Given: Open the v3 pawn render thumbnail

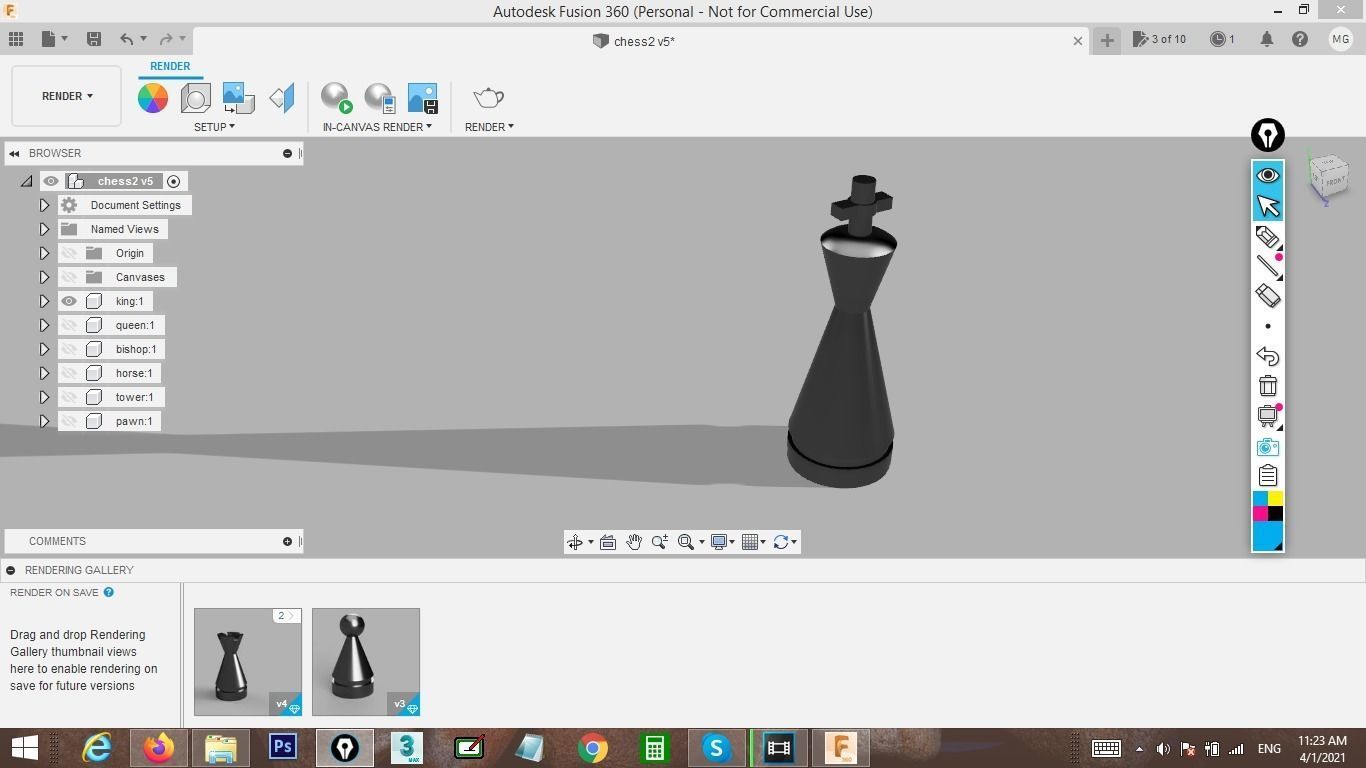Looking at the screenshot, I should 365,661.
